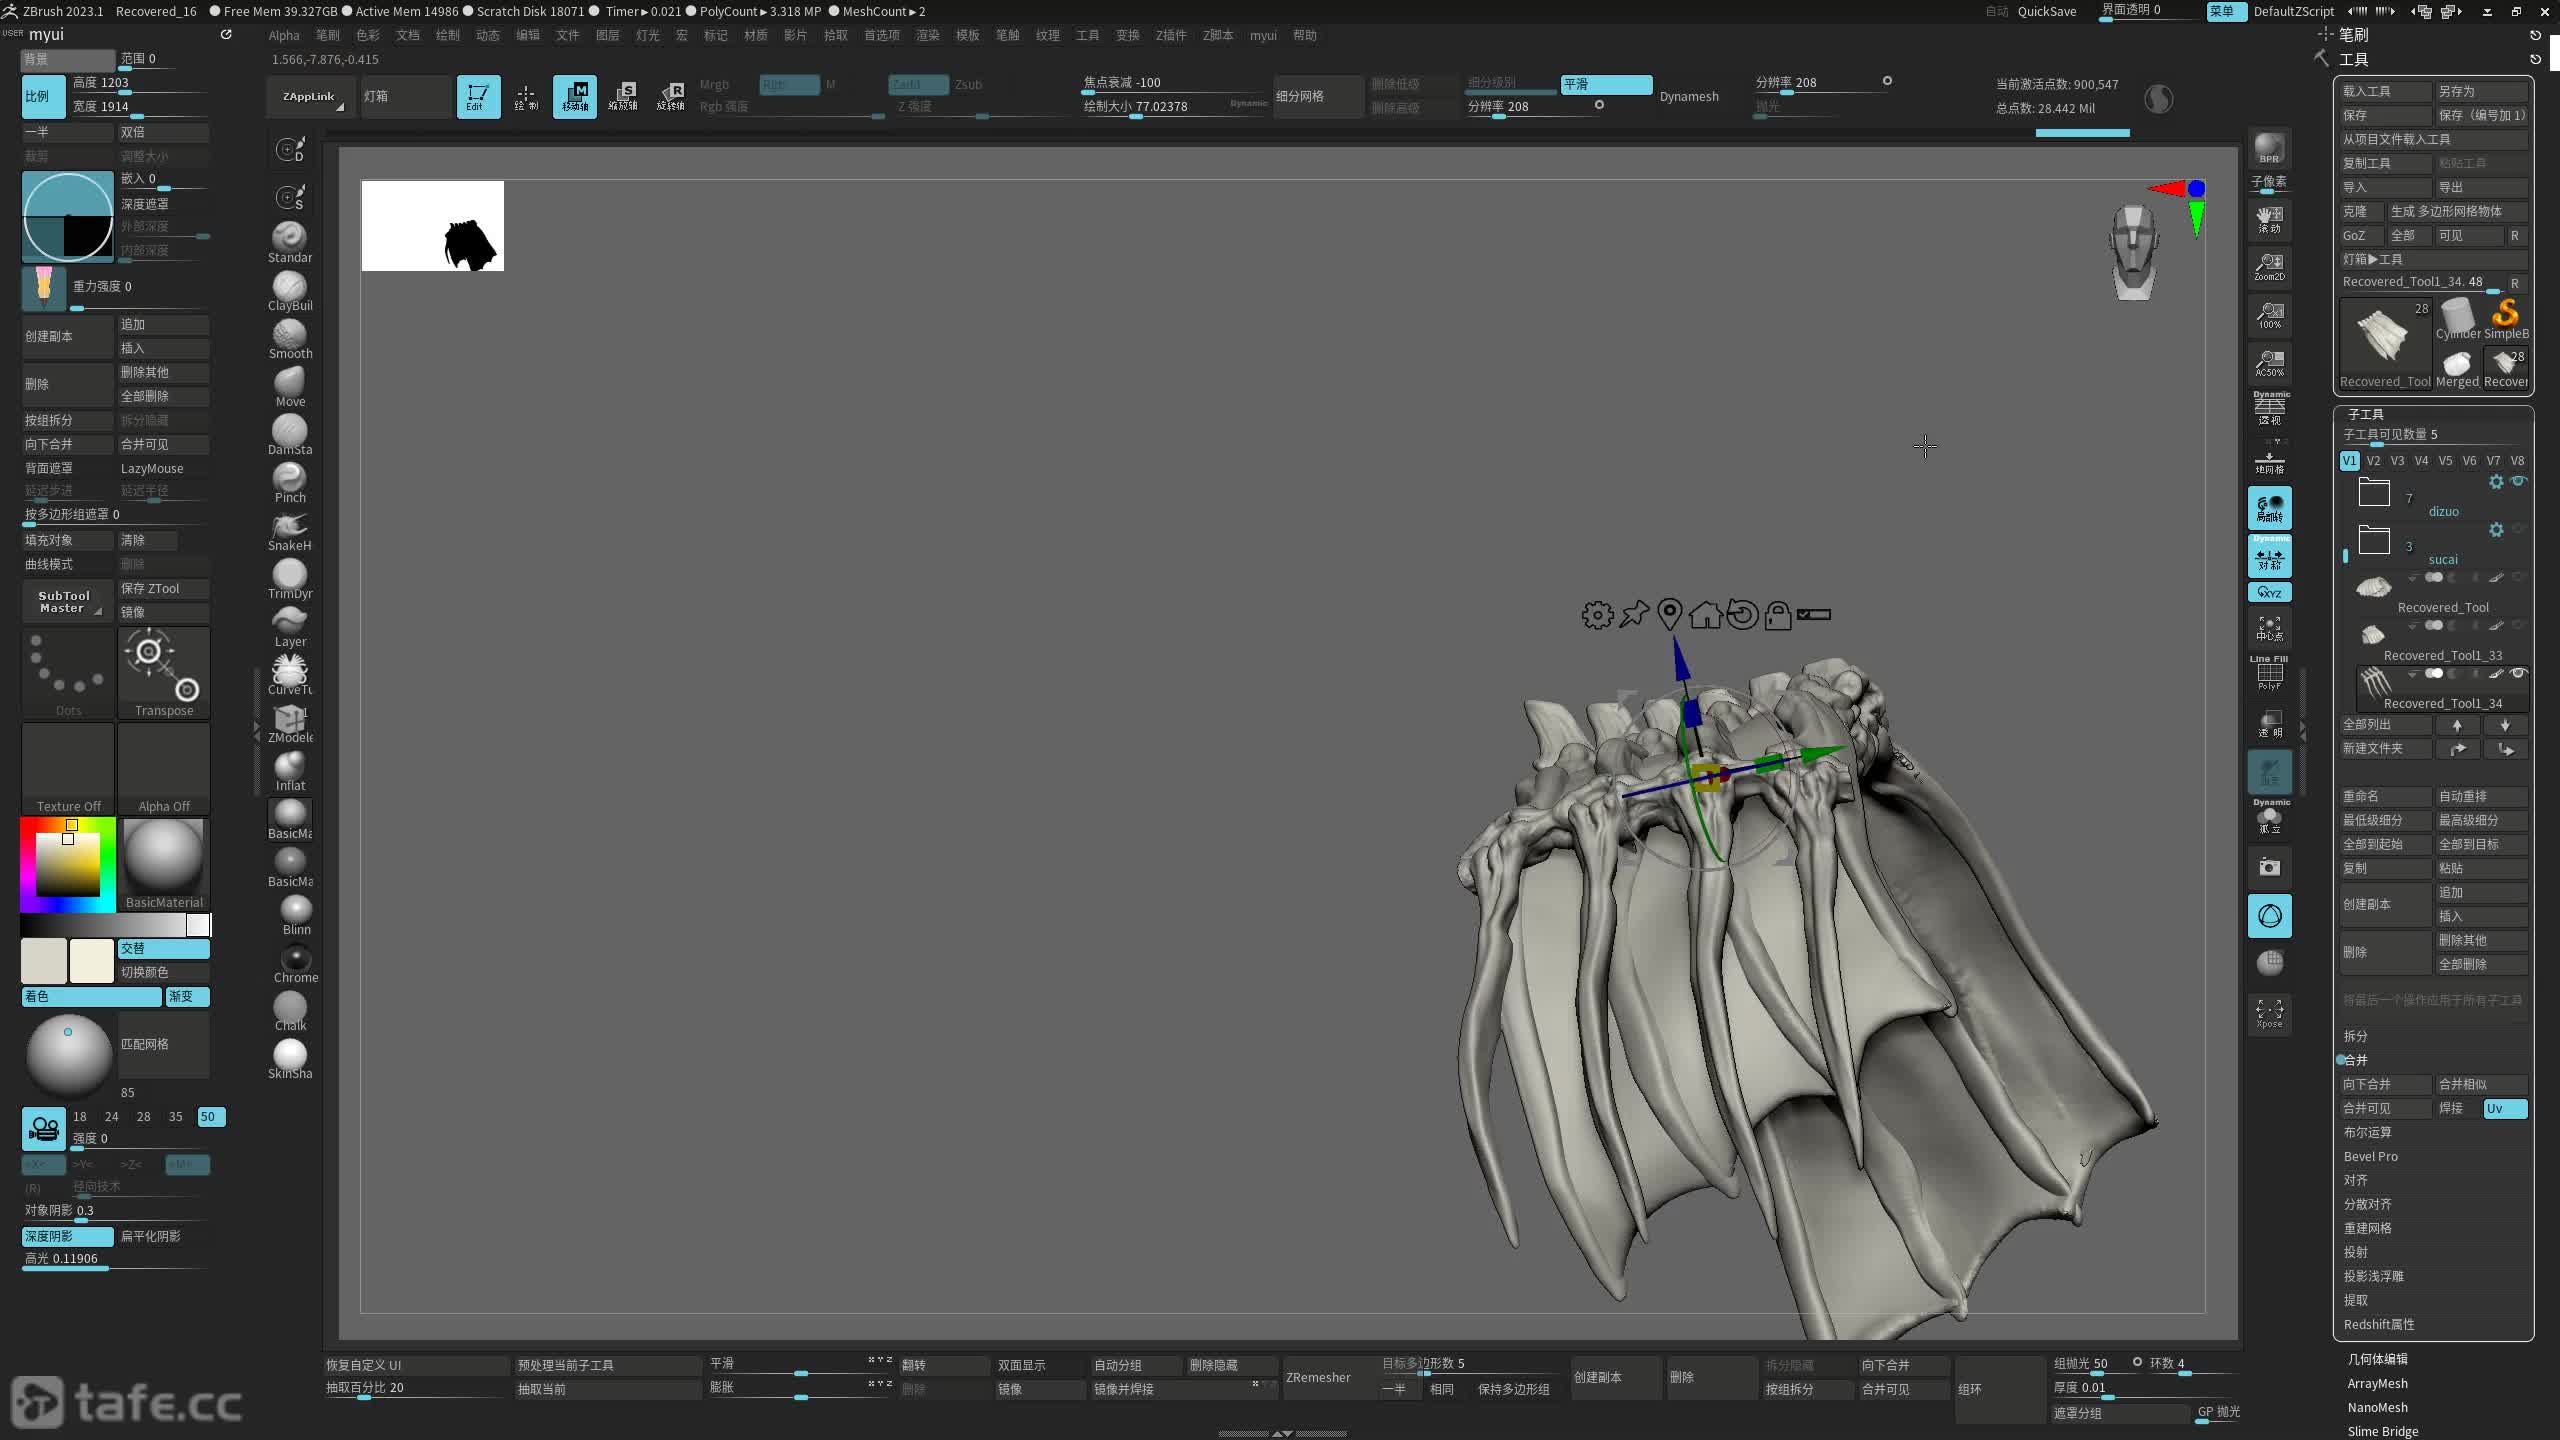This screenshot has height=1440, width=2560.
Task: Toggle visibility of the dizuo folder
Action: pyautogui.click(x=2518, y=482)
